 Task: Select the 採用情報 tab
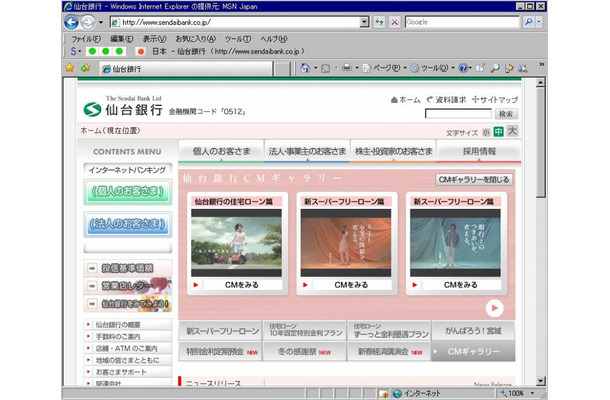click(479, 151)
